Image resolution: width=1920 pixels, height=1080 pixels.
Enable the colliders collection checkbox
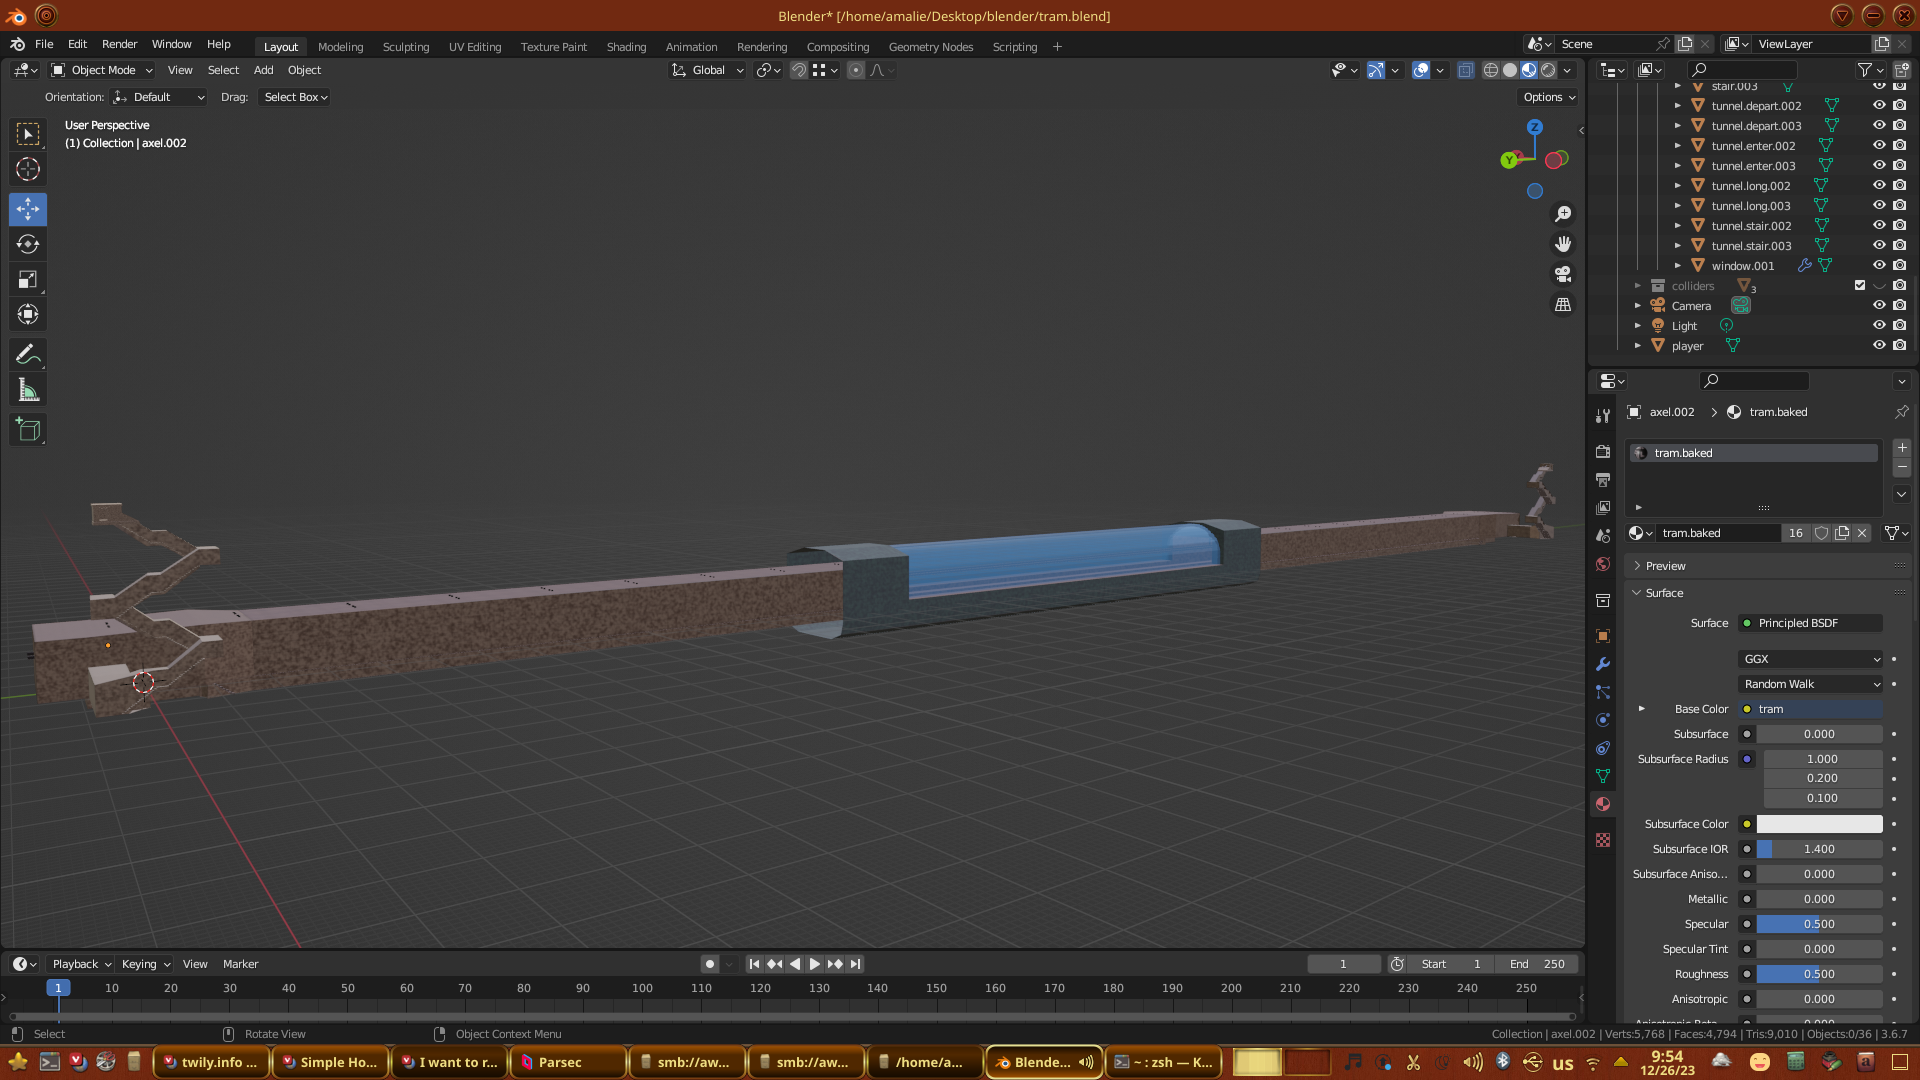pyautogui.click(x=1860, y=285)
